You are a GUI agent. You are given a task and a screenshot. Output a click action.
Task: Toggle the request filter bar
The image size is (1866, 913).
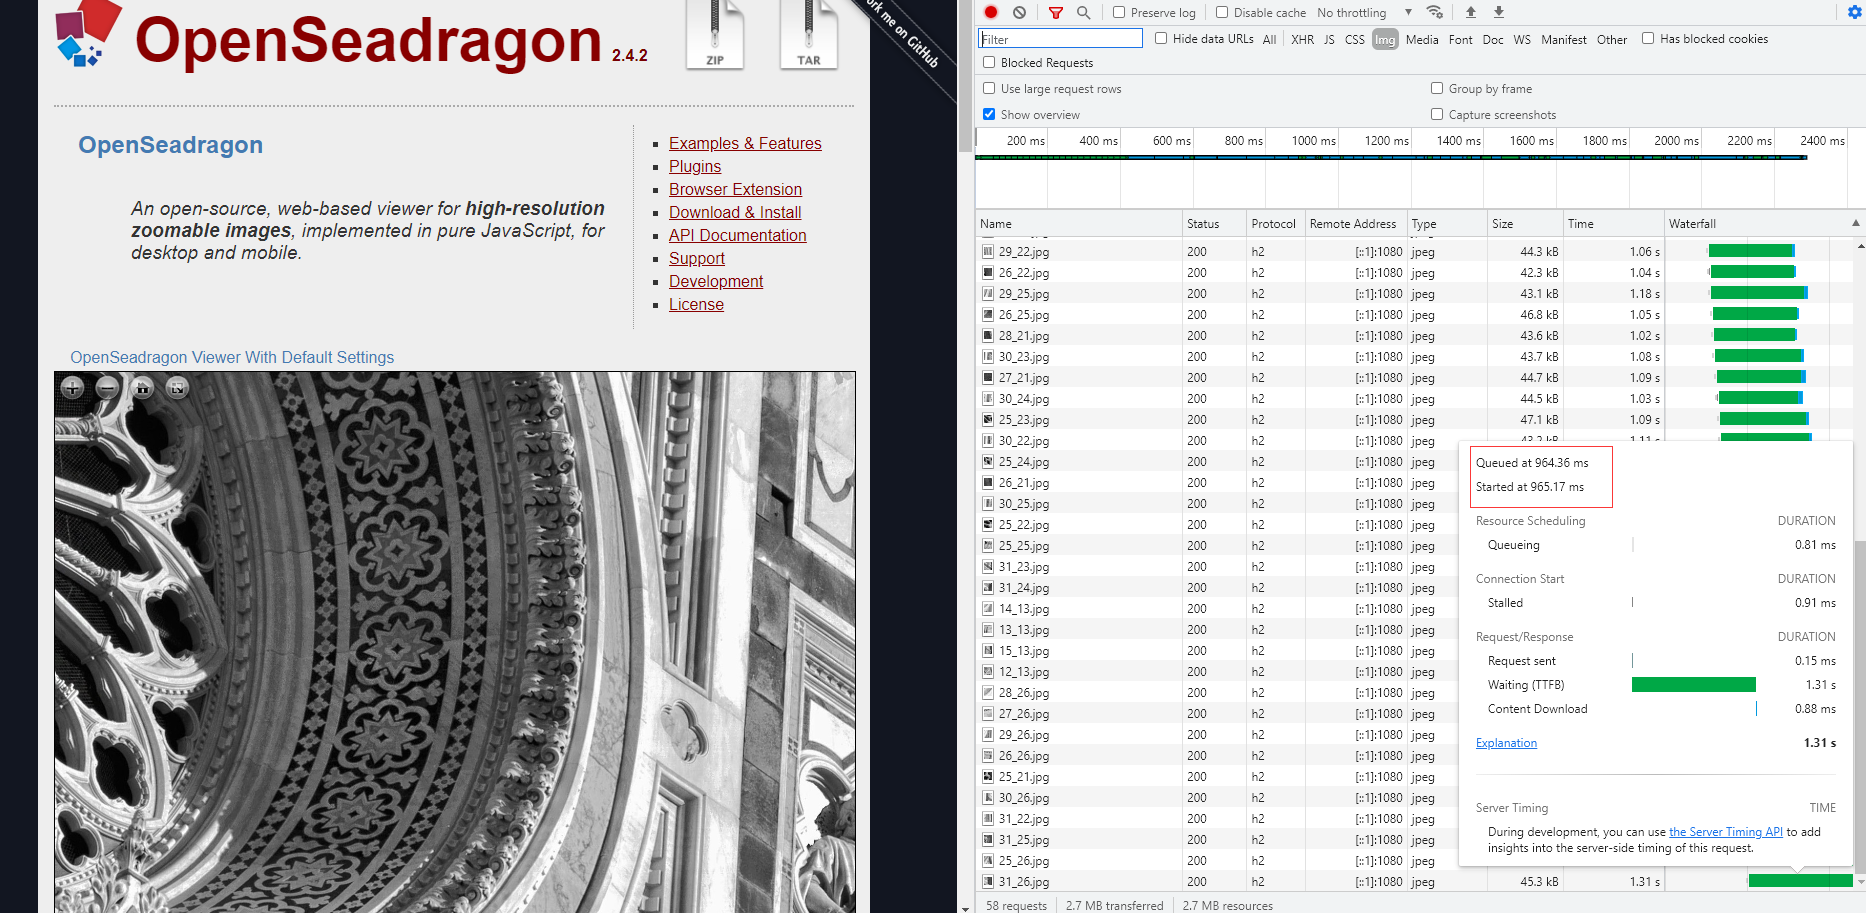click(x=1056, y=12)
